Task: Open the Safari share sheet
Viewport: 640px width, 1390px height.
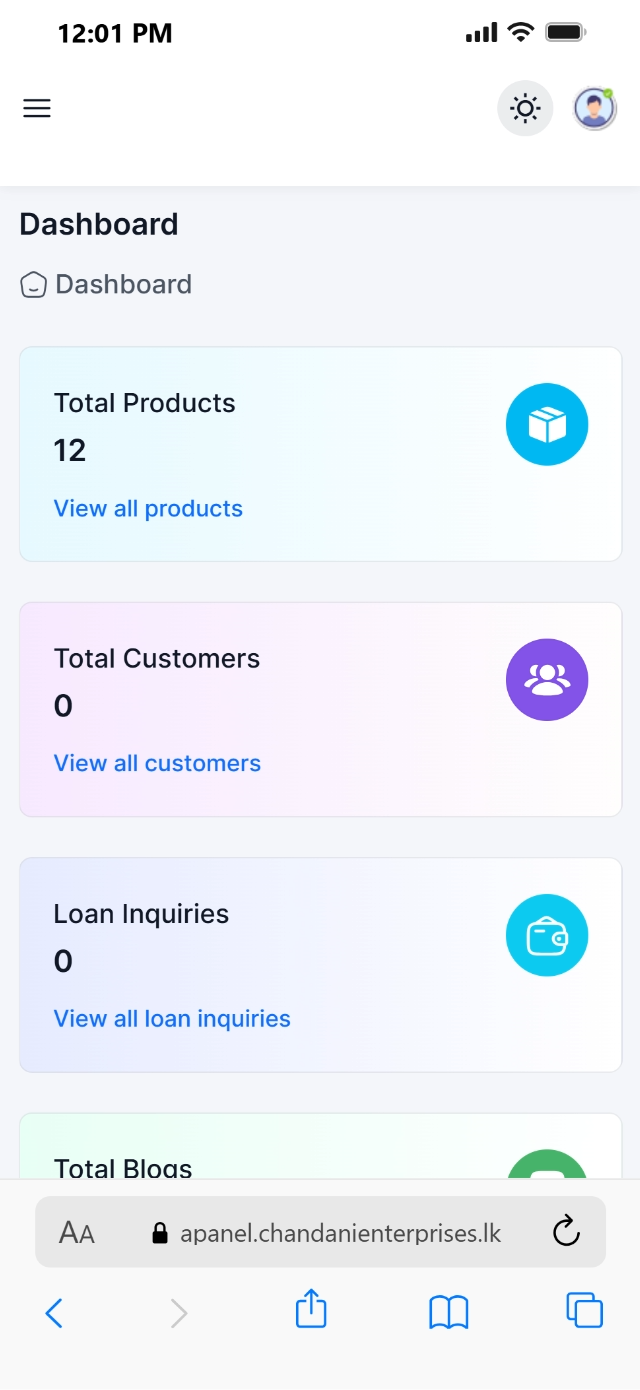Action: (x=311, y=1309)
